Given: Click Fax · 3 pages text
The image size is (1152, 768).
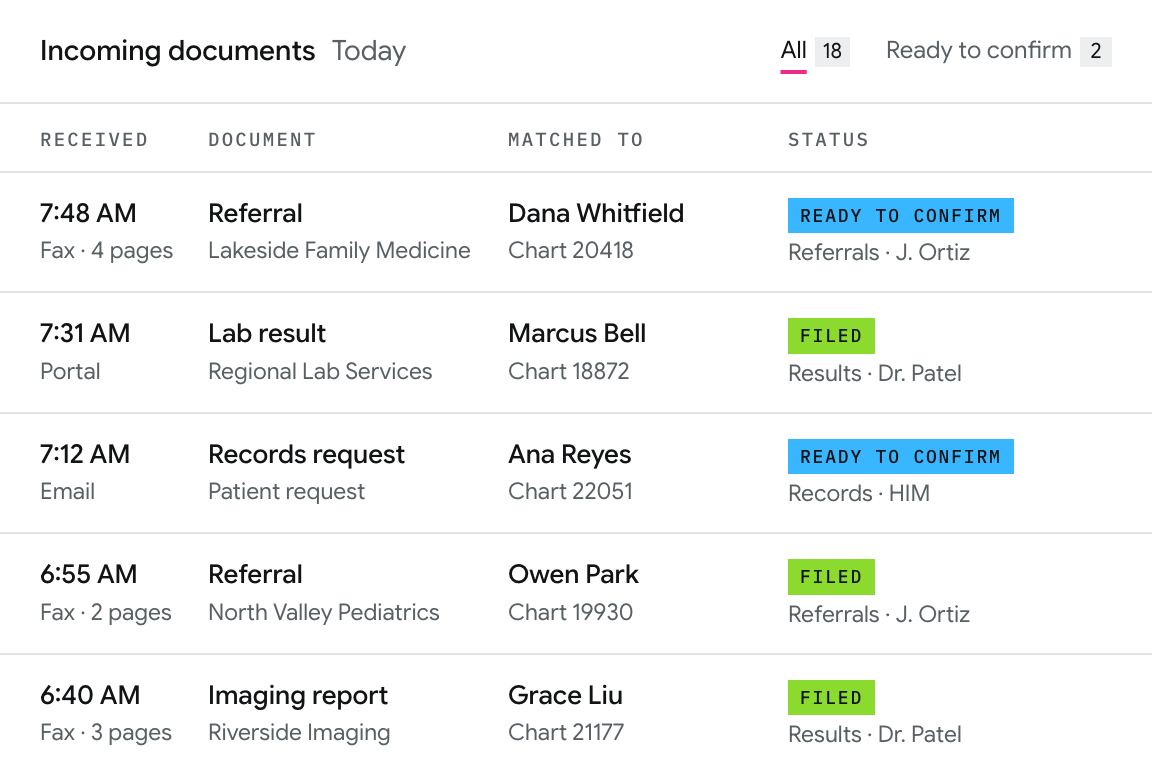Looking at the screenshot, I should [x=106, y=733].
